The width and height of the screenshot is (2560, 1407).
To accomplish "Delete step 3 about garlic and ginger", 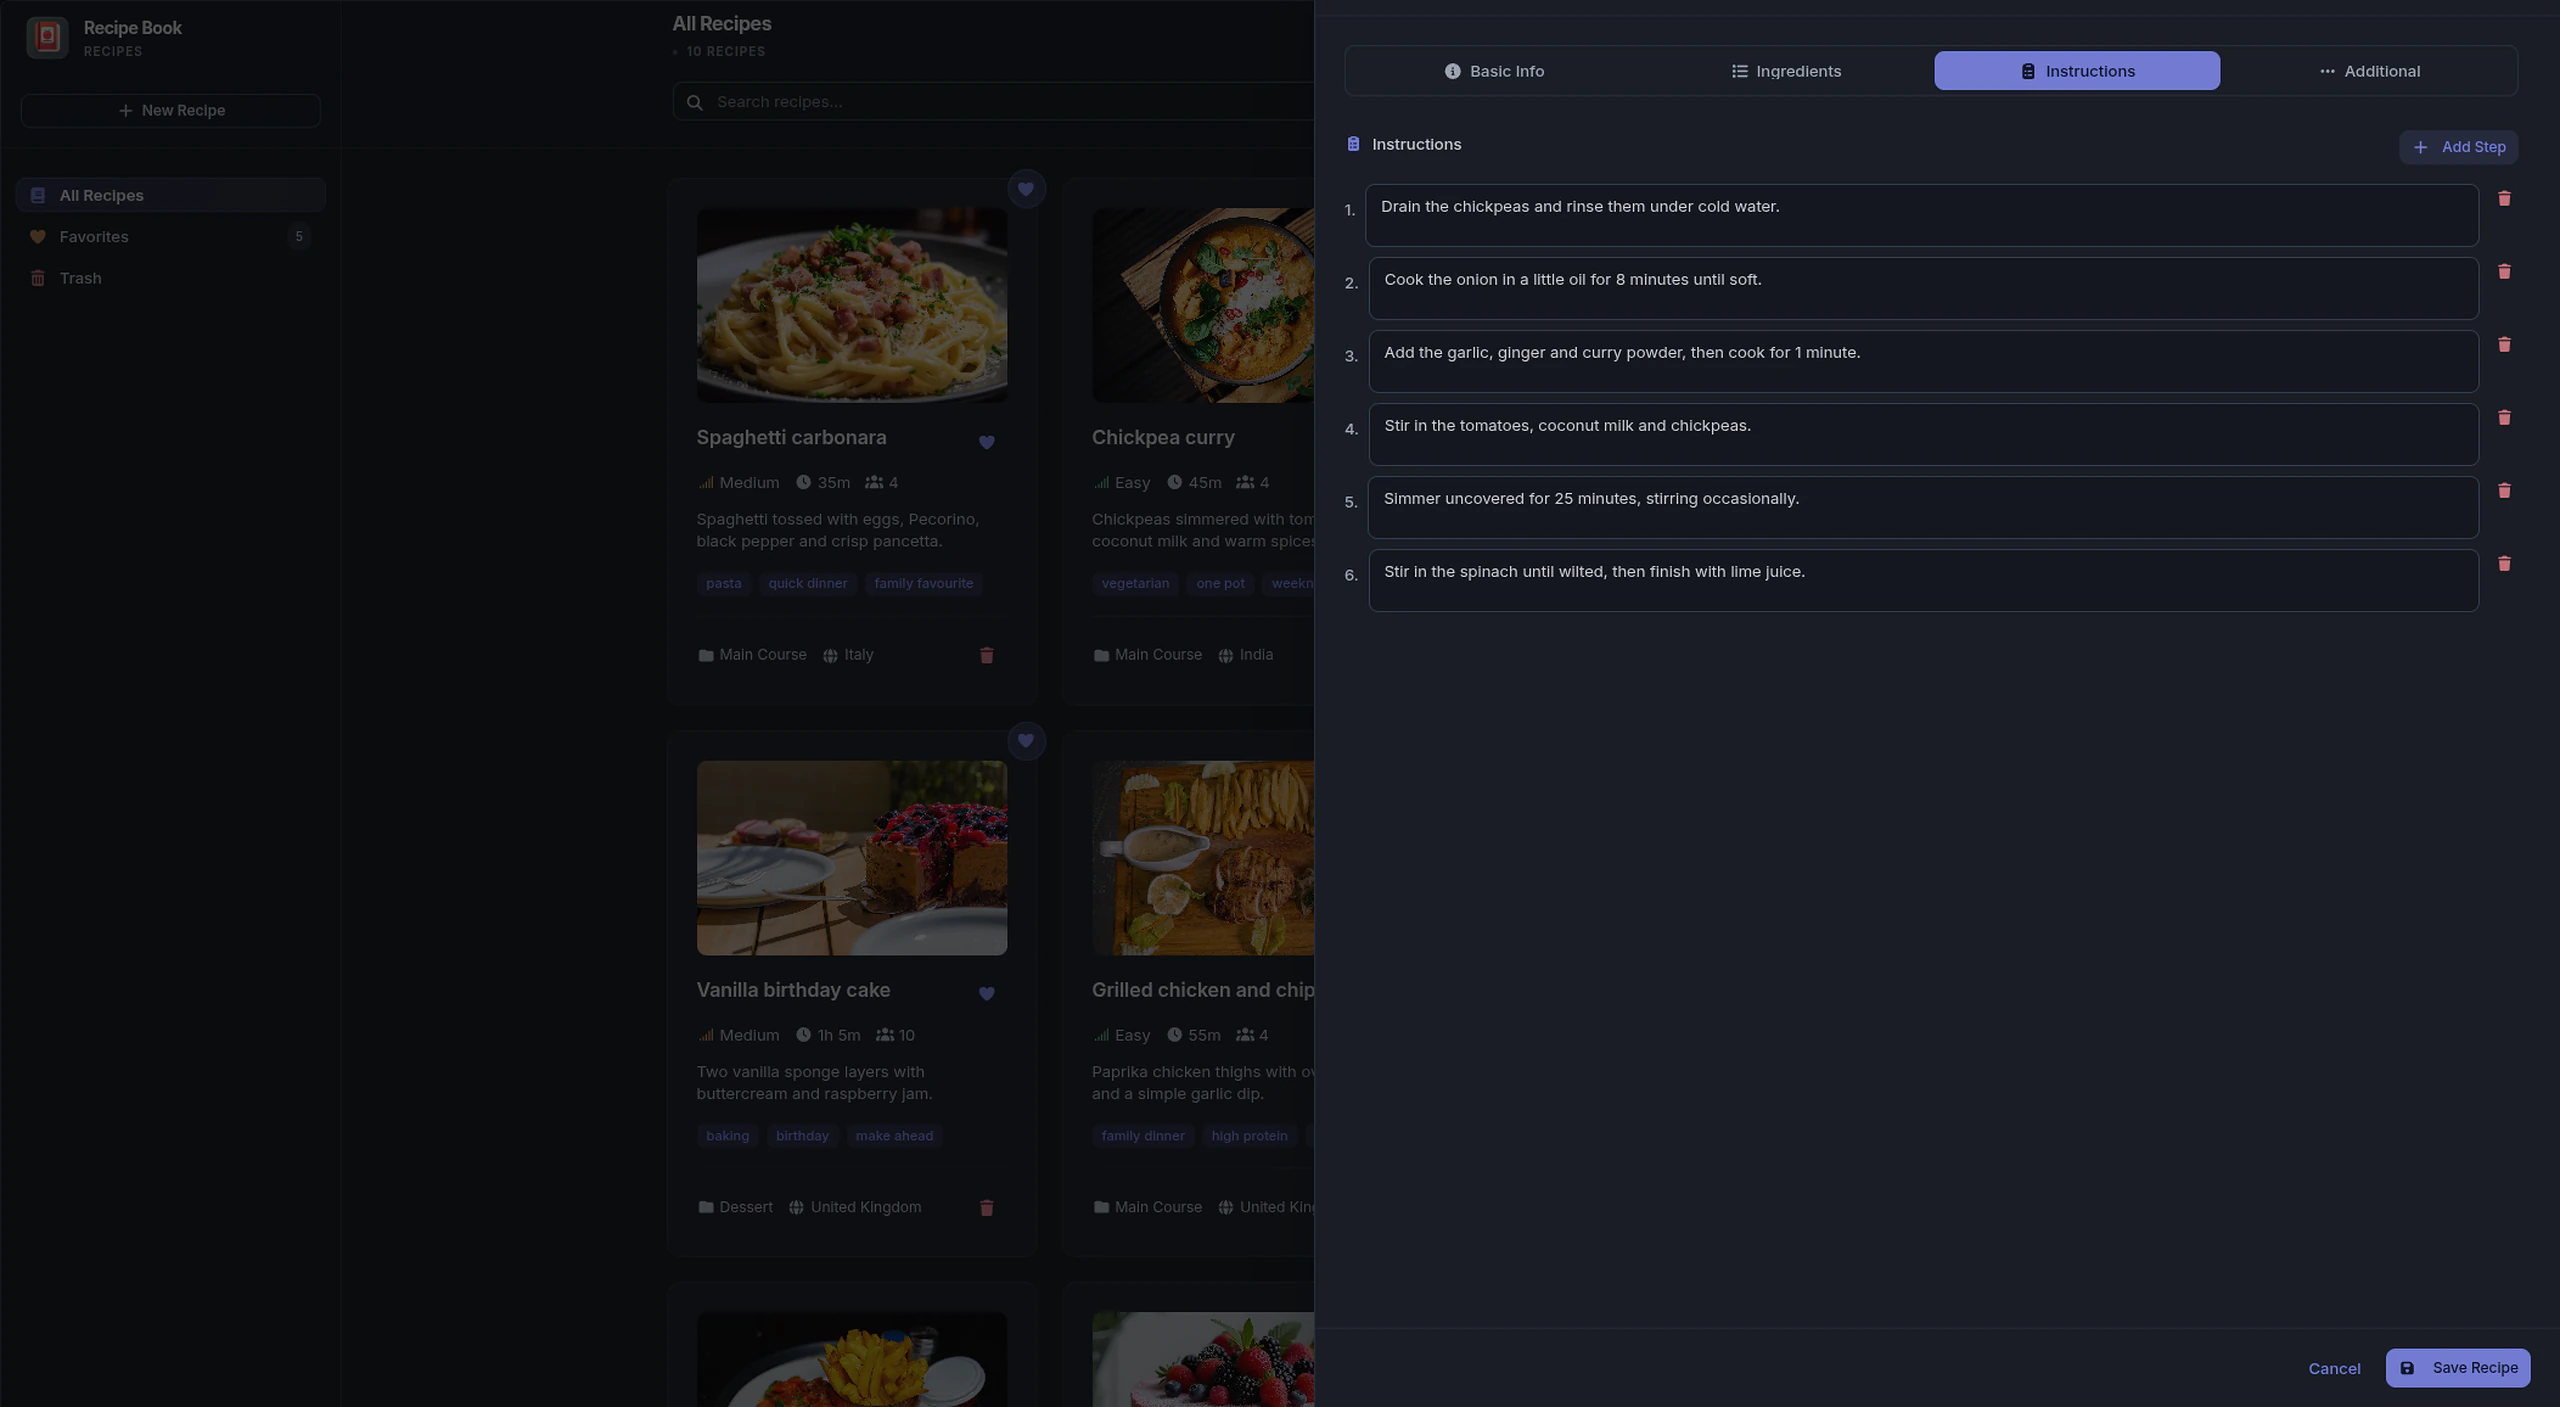I will tap(2504, 345).
